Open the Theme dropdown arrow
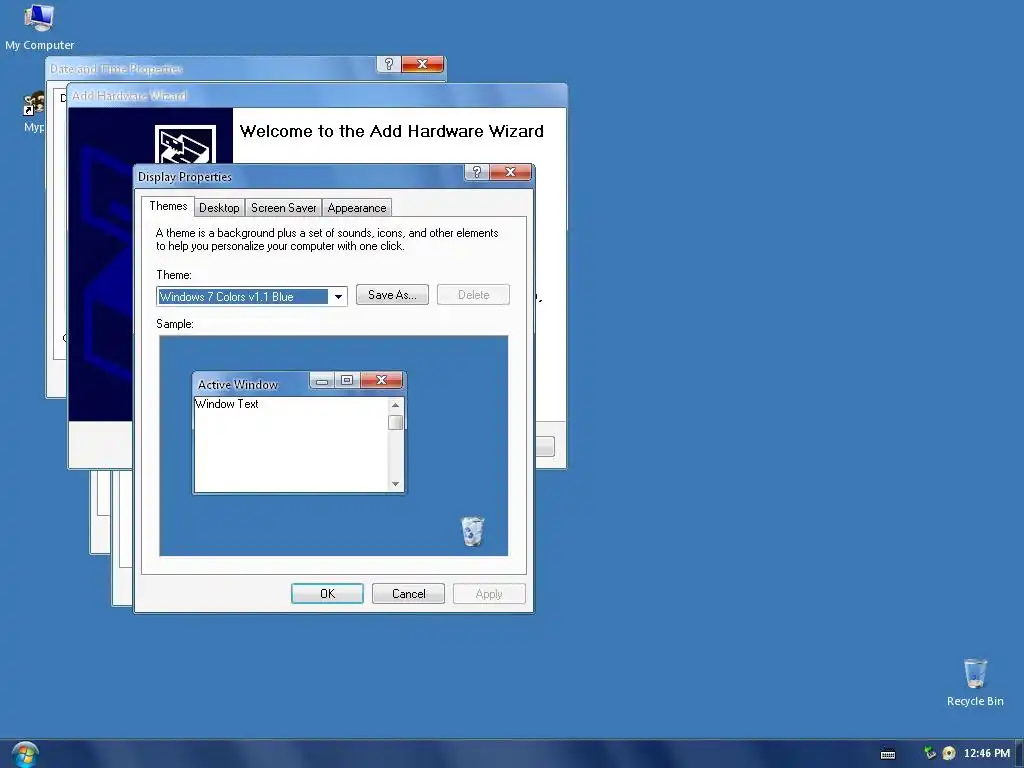Image resolution: width=1024 pixels, height=768 pixels. point(338,296)
